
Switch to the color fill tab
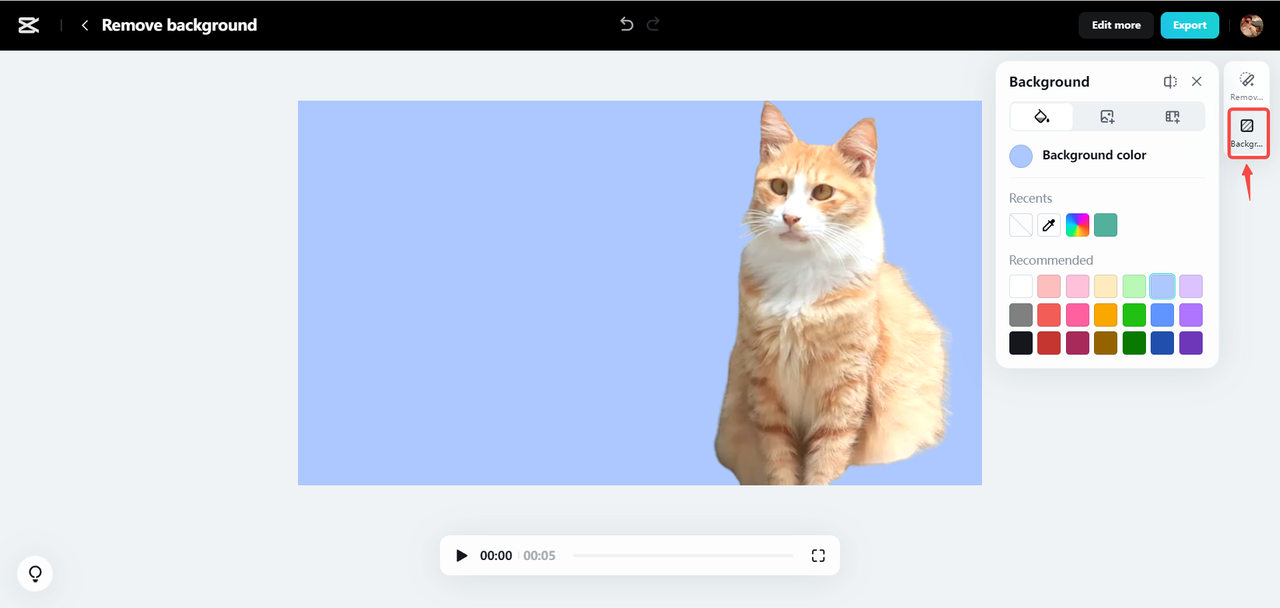[1041, 117]
